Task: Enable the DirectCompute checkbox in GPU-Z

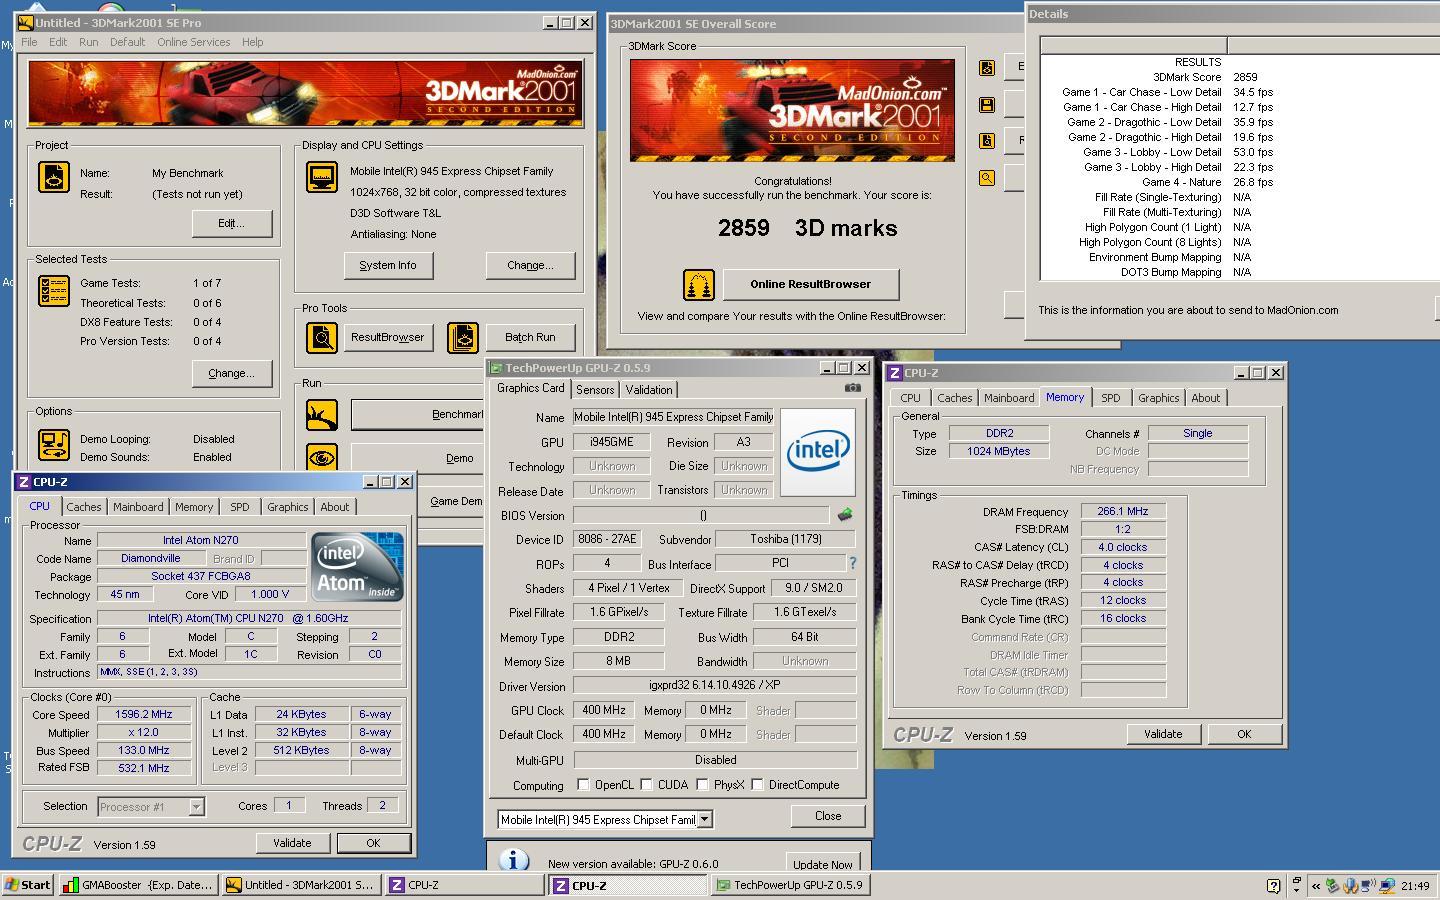Action: (x=757, y=785)
